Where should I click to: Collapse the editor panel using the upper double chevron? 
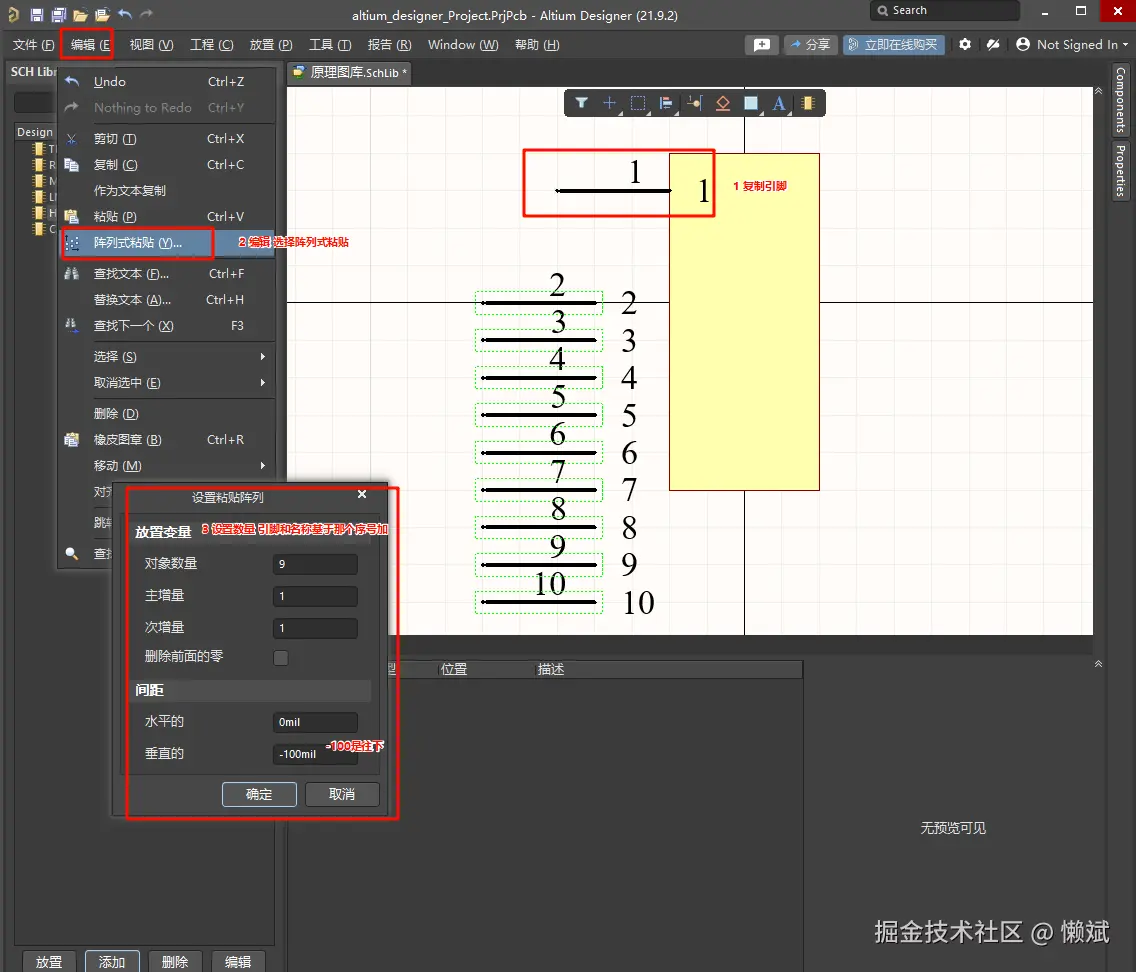point(1098,91)
